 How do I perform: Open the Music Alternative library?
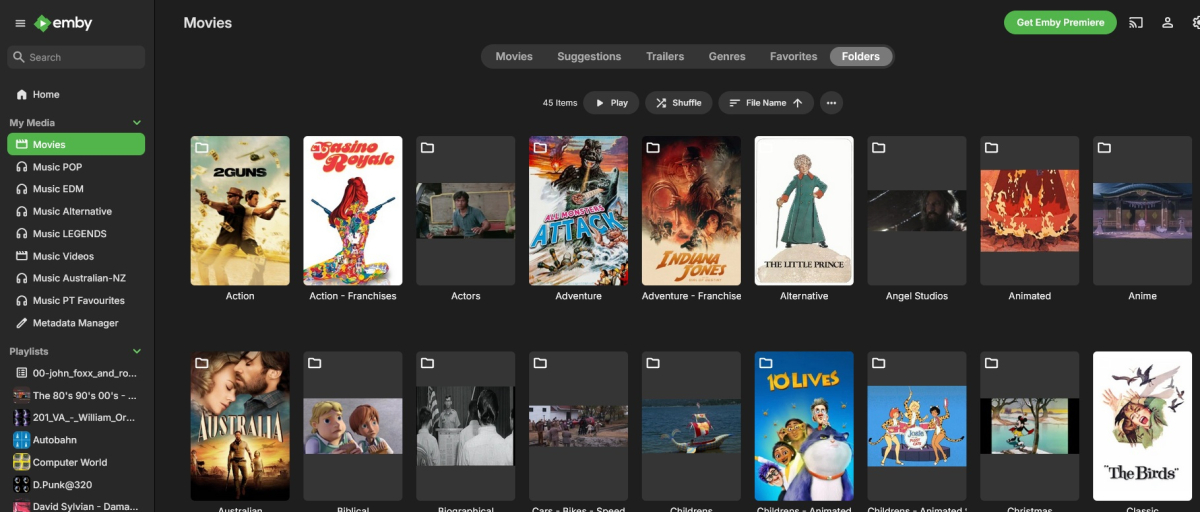pyautogui.click(x=76, y=211)
